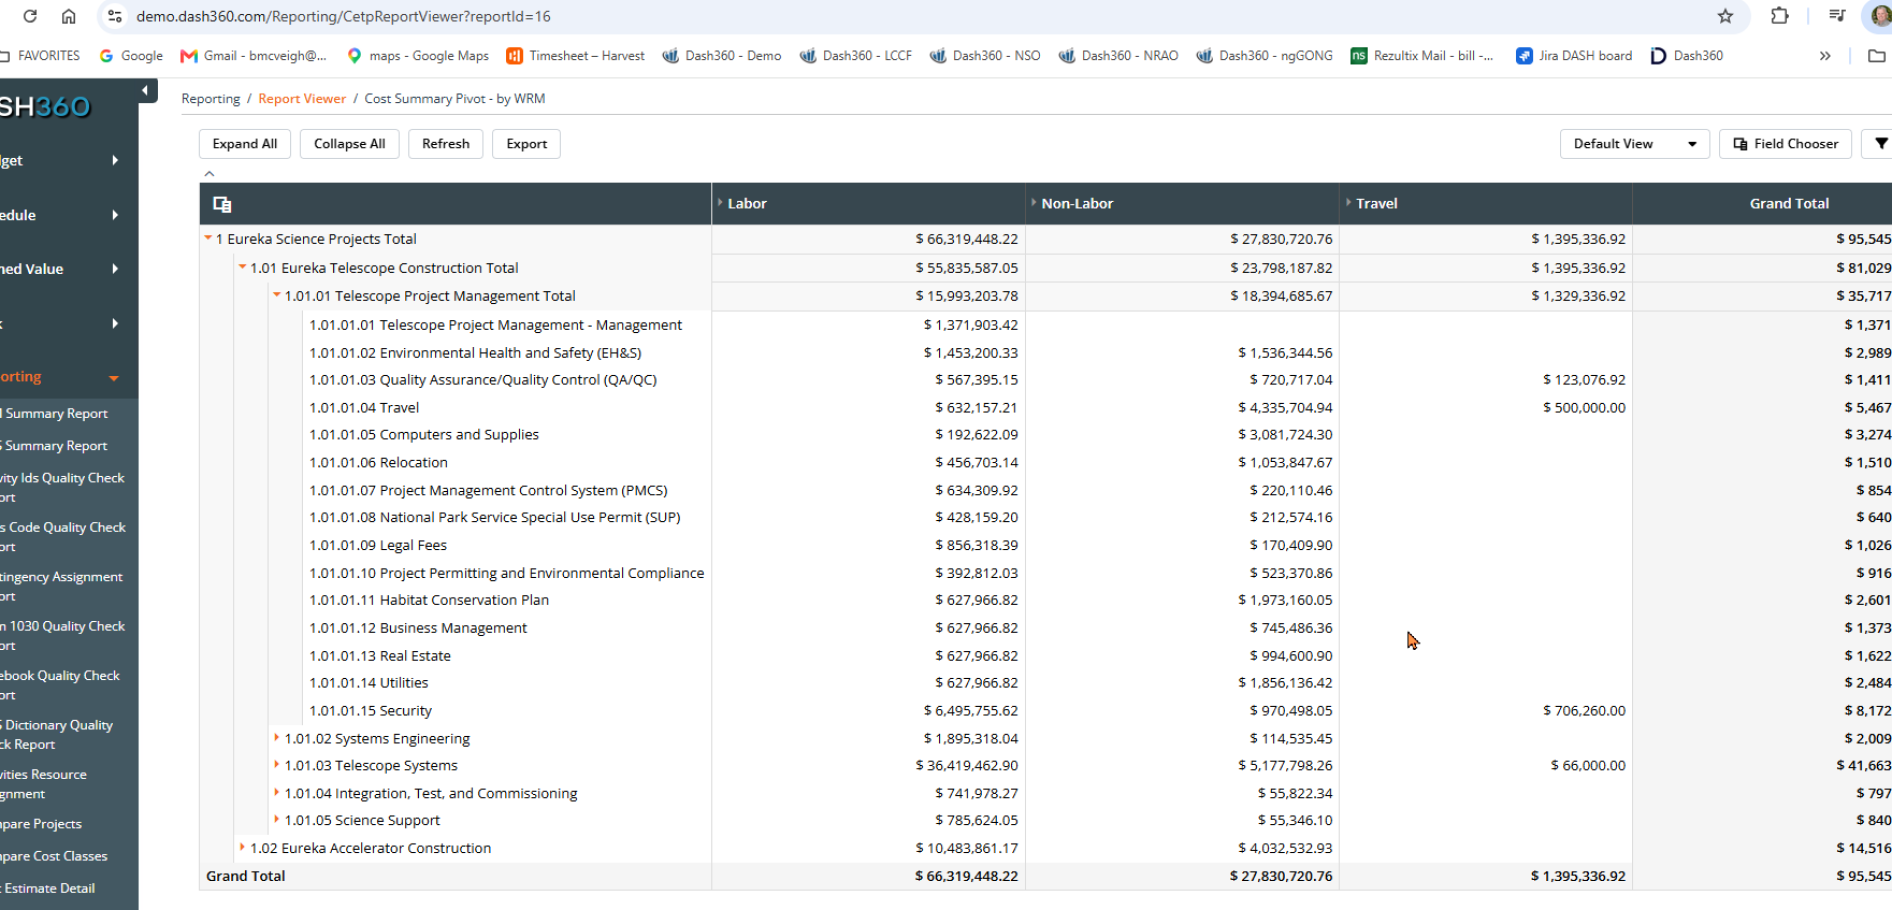Click the Grand Total column header
This screenshot has width=1892, height=910.
[x=1789, y=203]
